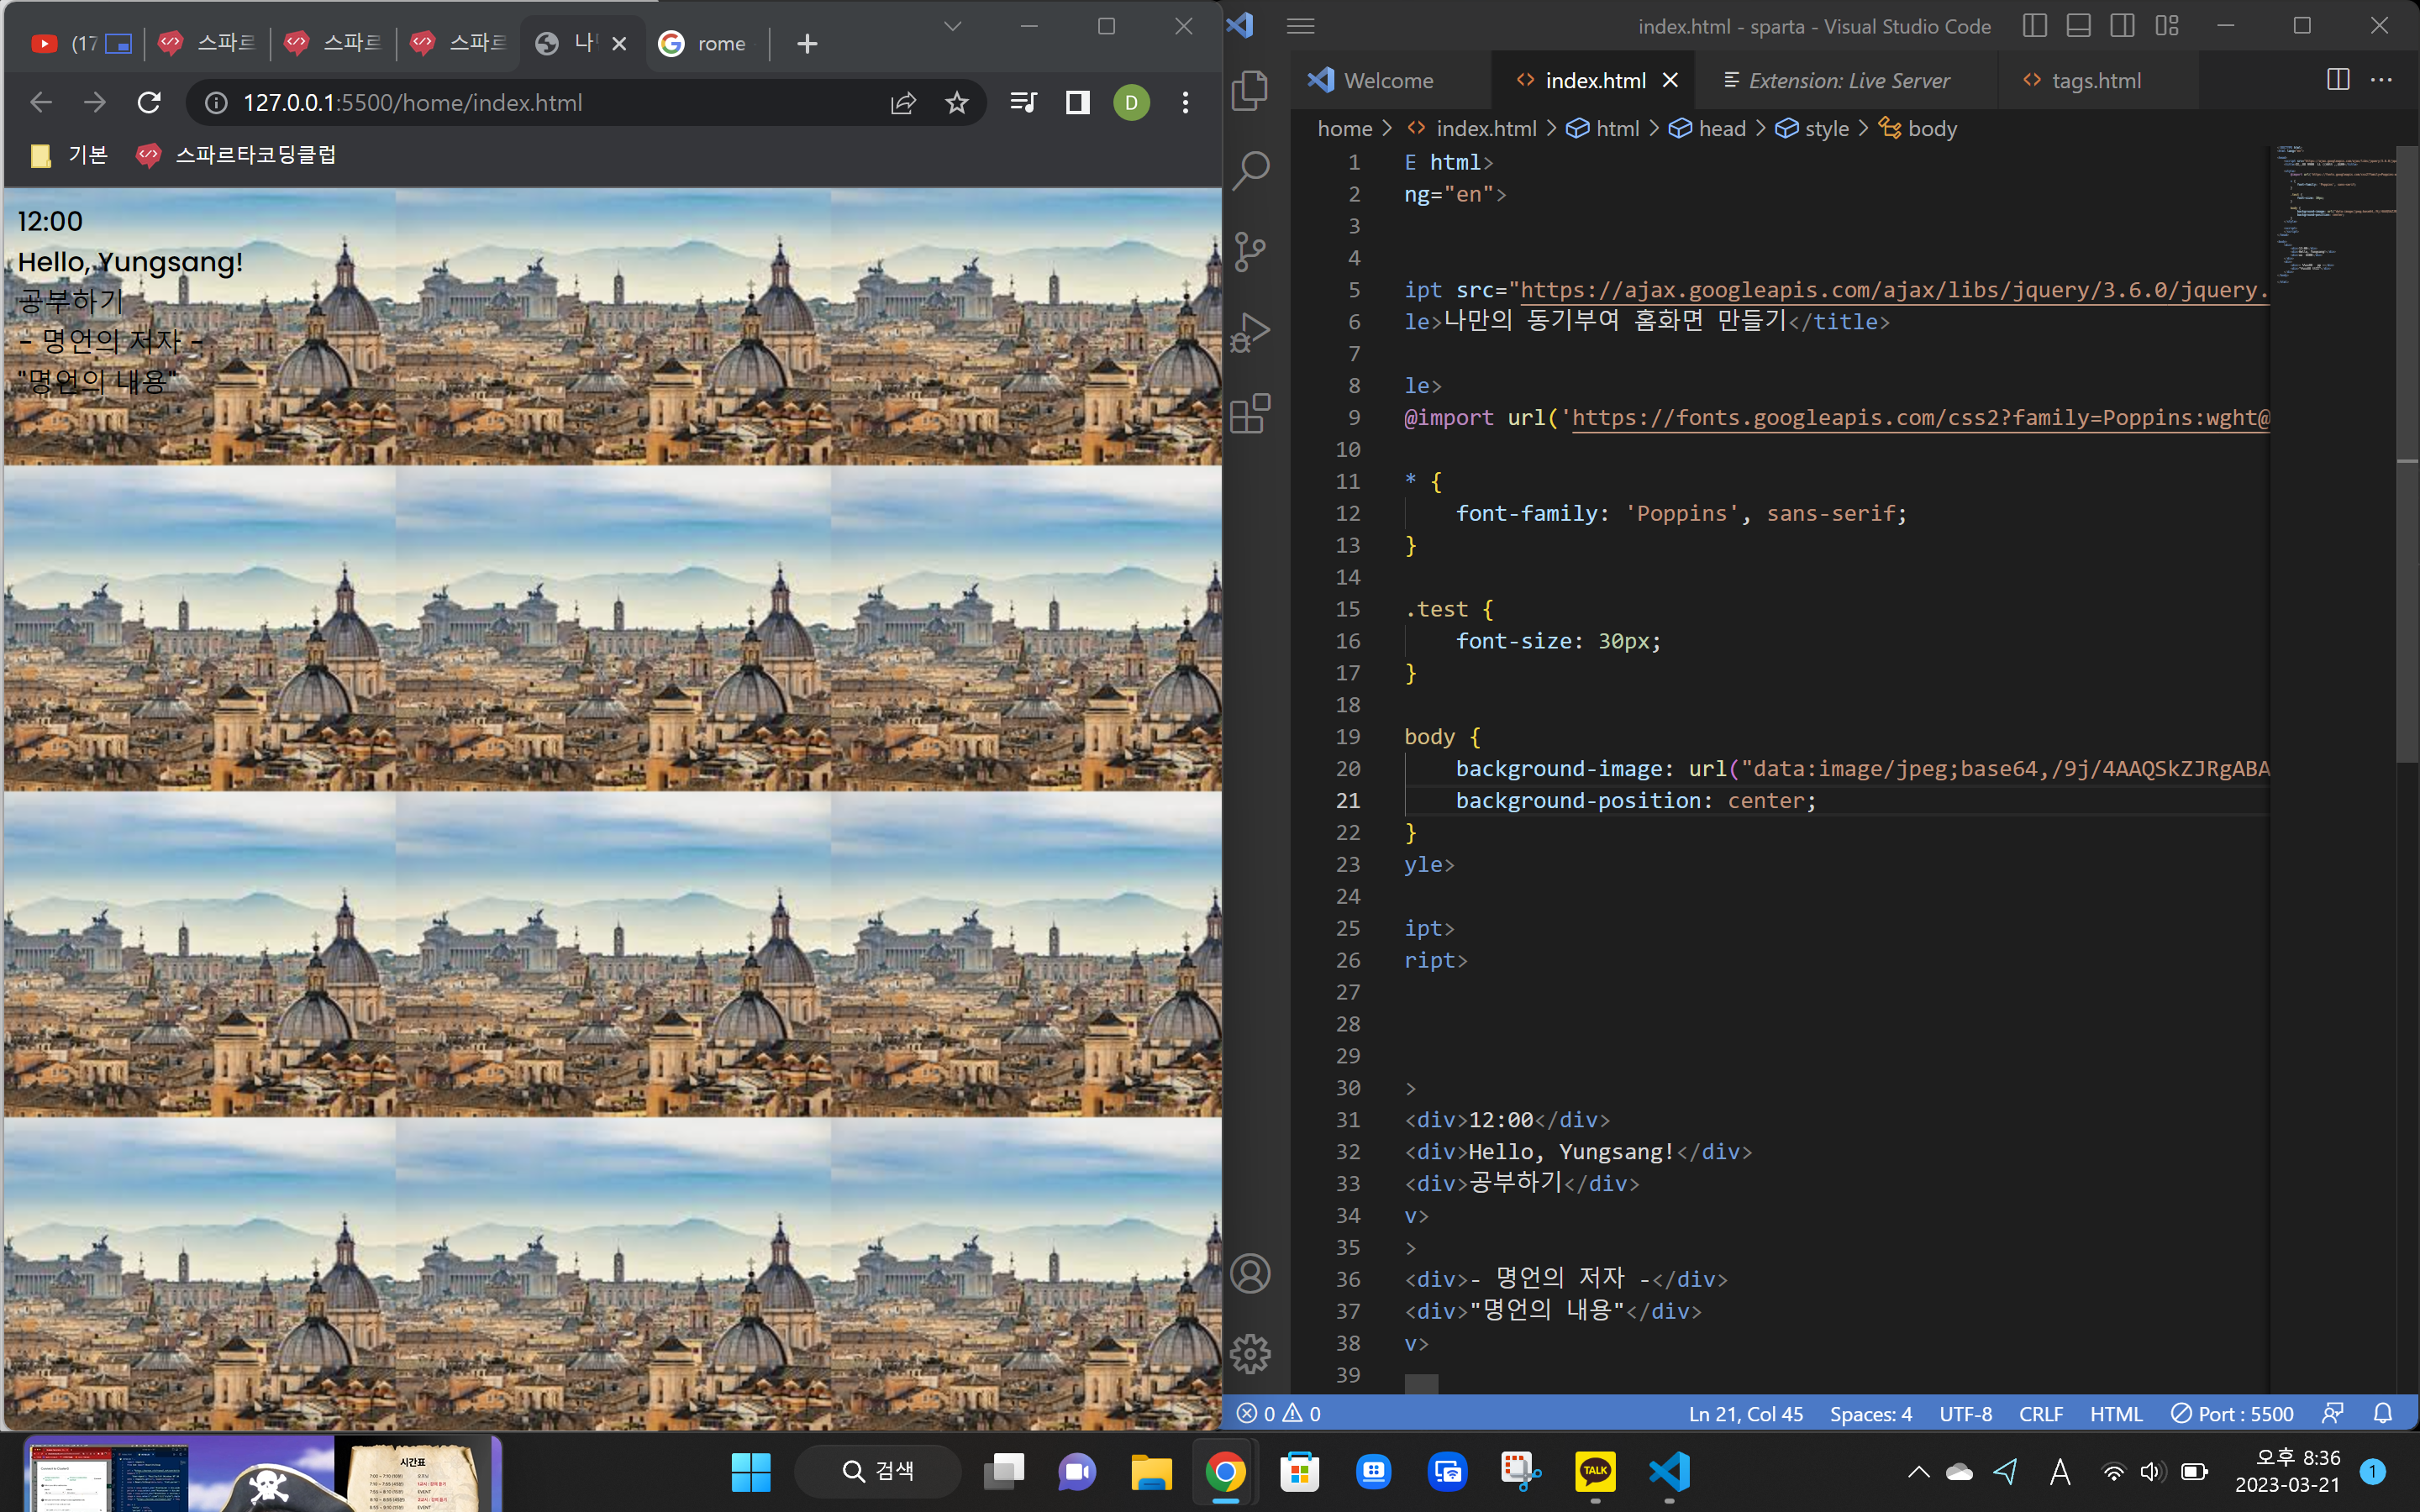Viewport: 2420px width, 1512px height.
Task: Open the Extensions view in VS Code
Action: (1250, 413)
